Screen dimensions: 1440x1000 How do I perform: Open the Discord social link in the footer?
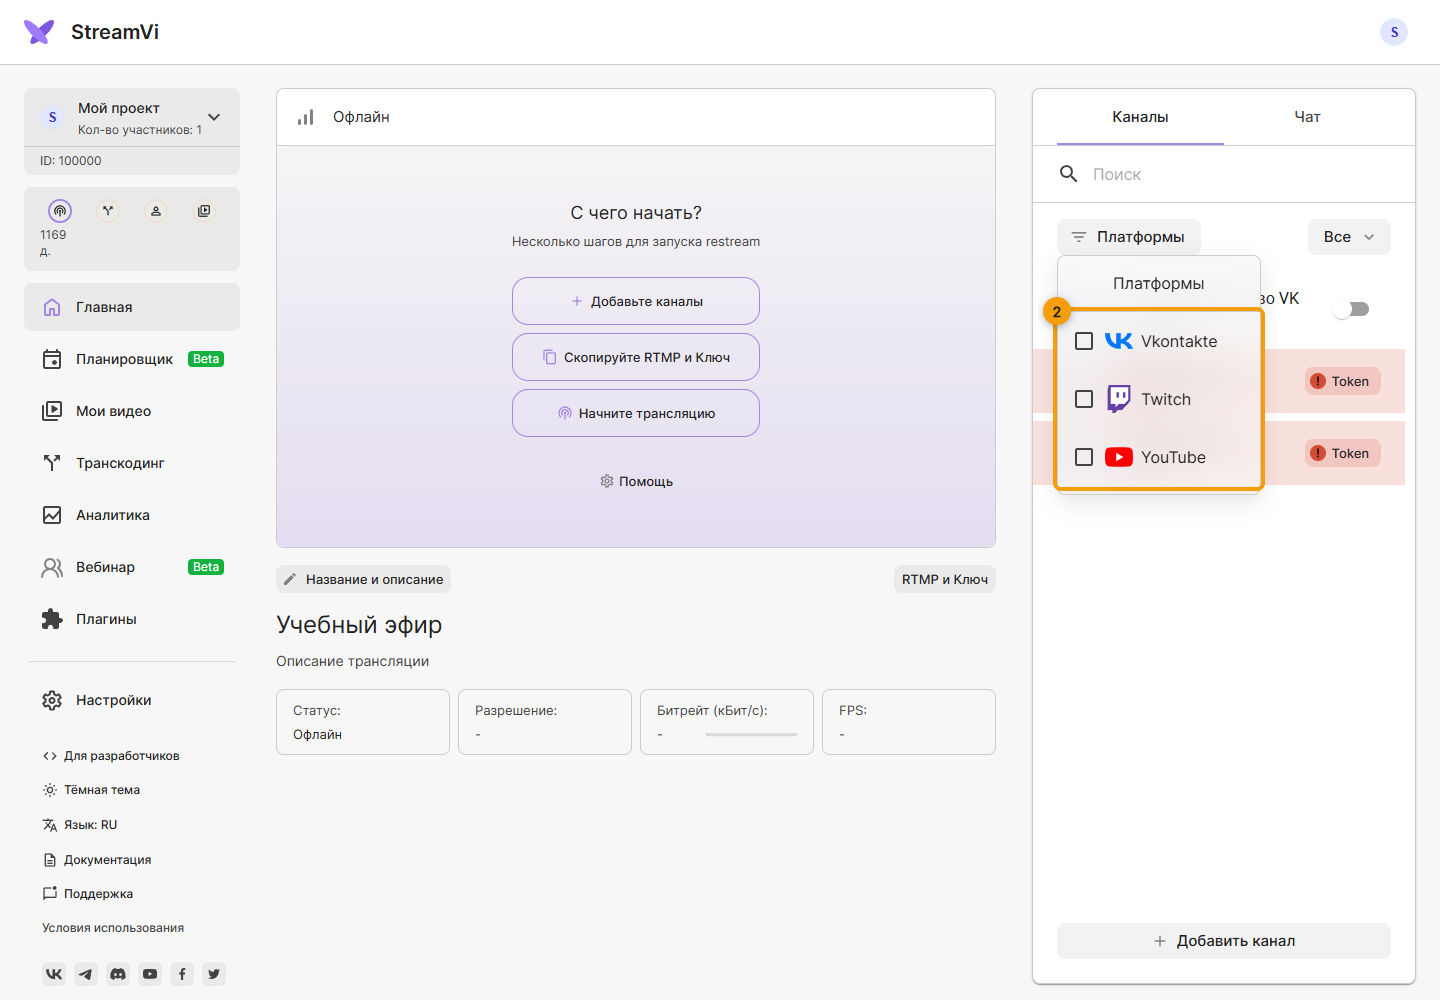[118, 974]
